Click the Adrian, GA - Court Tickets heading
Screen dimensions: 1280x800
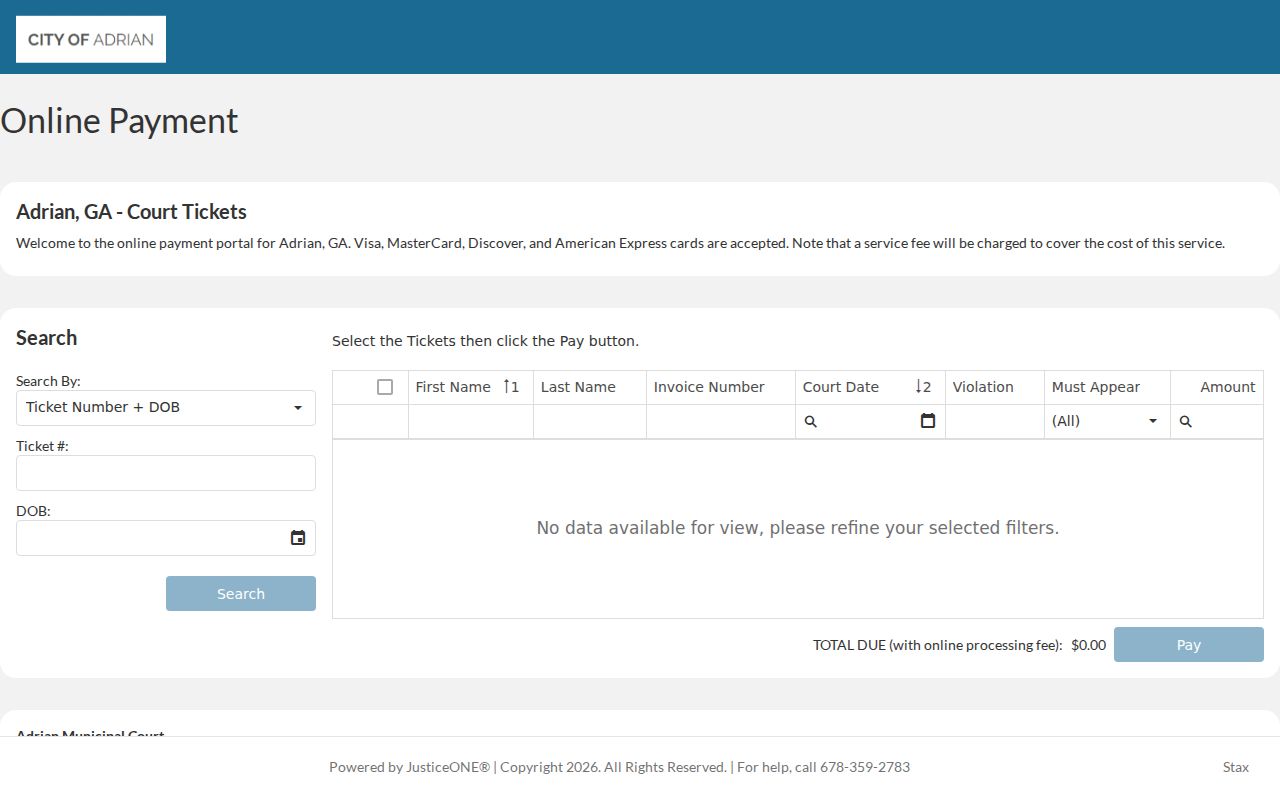click(131, 212)
